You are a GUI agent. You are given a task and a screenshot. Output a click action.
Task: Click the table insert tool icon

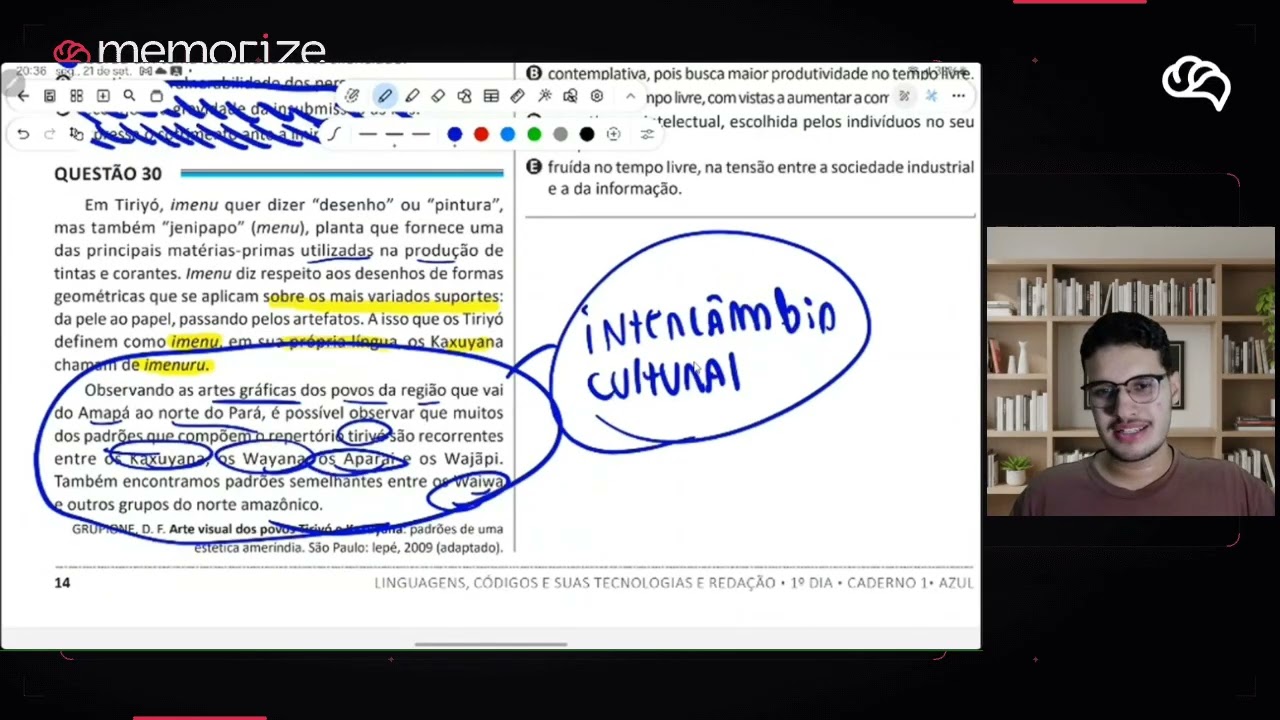491,96
